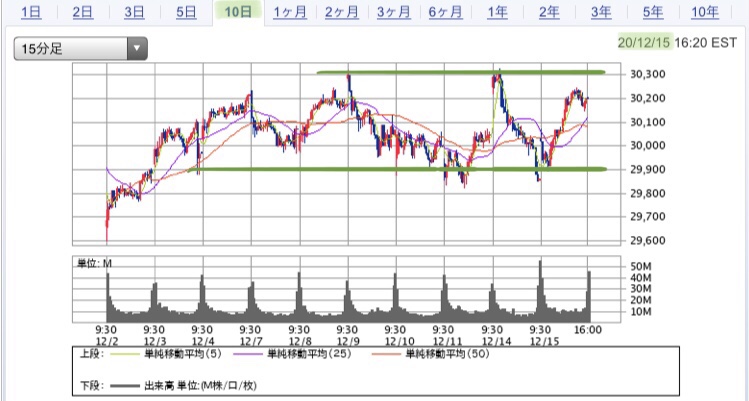Click the 上段 legend row label
The height and width of the screenshot is (401, 749).
click(x=93, y=354)
